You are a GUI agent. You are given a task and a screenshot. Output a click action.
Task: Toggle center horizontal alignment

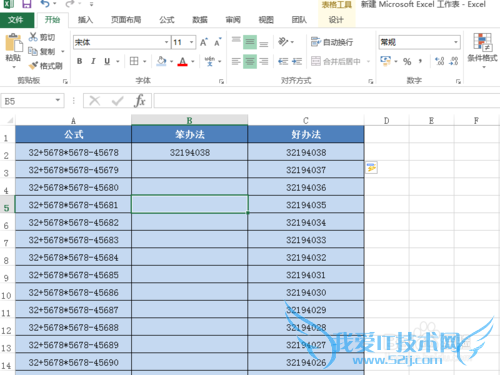click(250, 61)
